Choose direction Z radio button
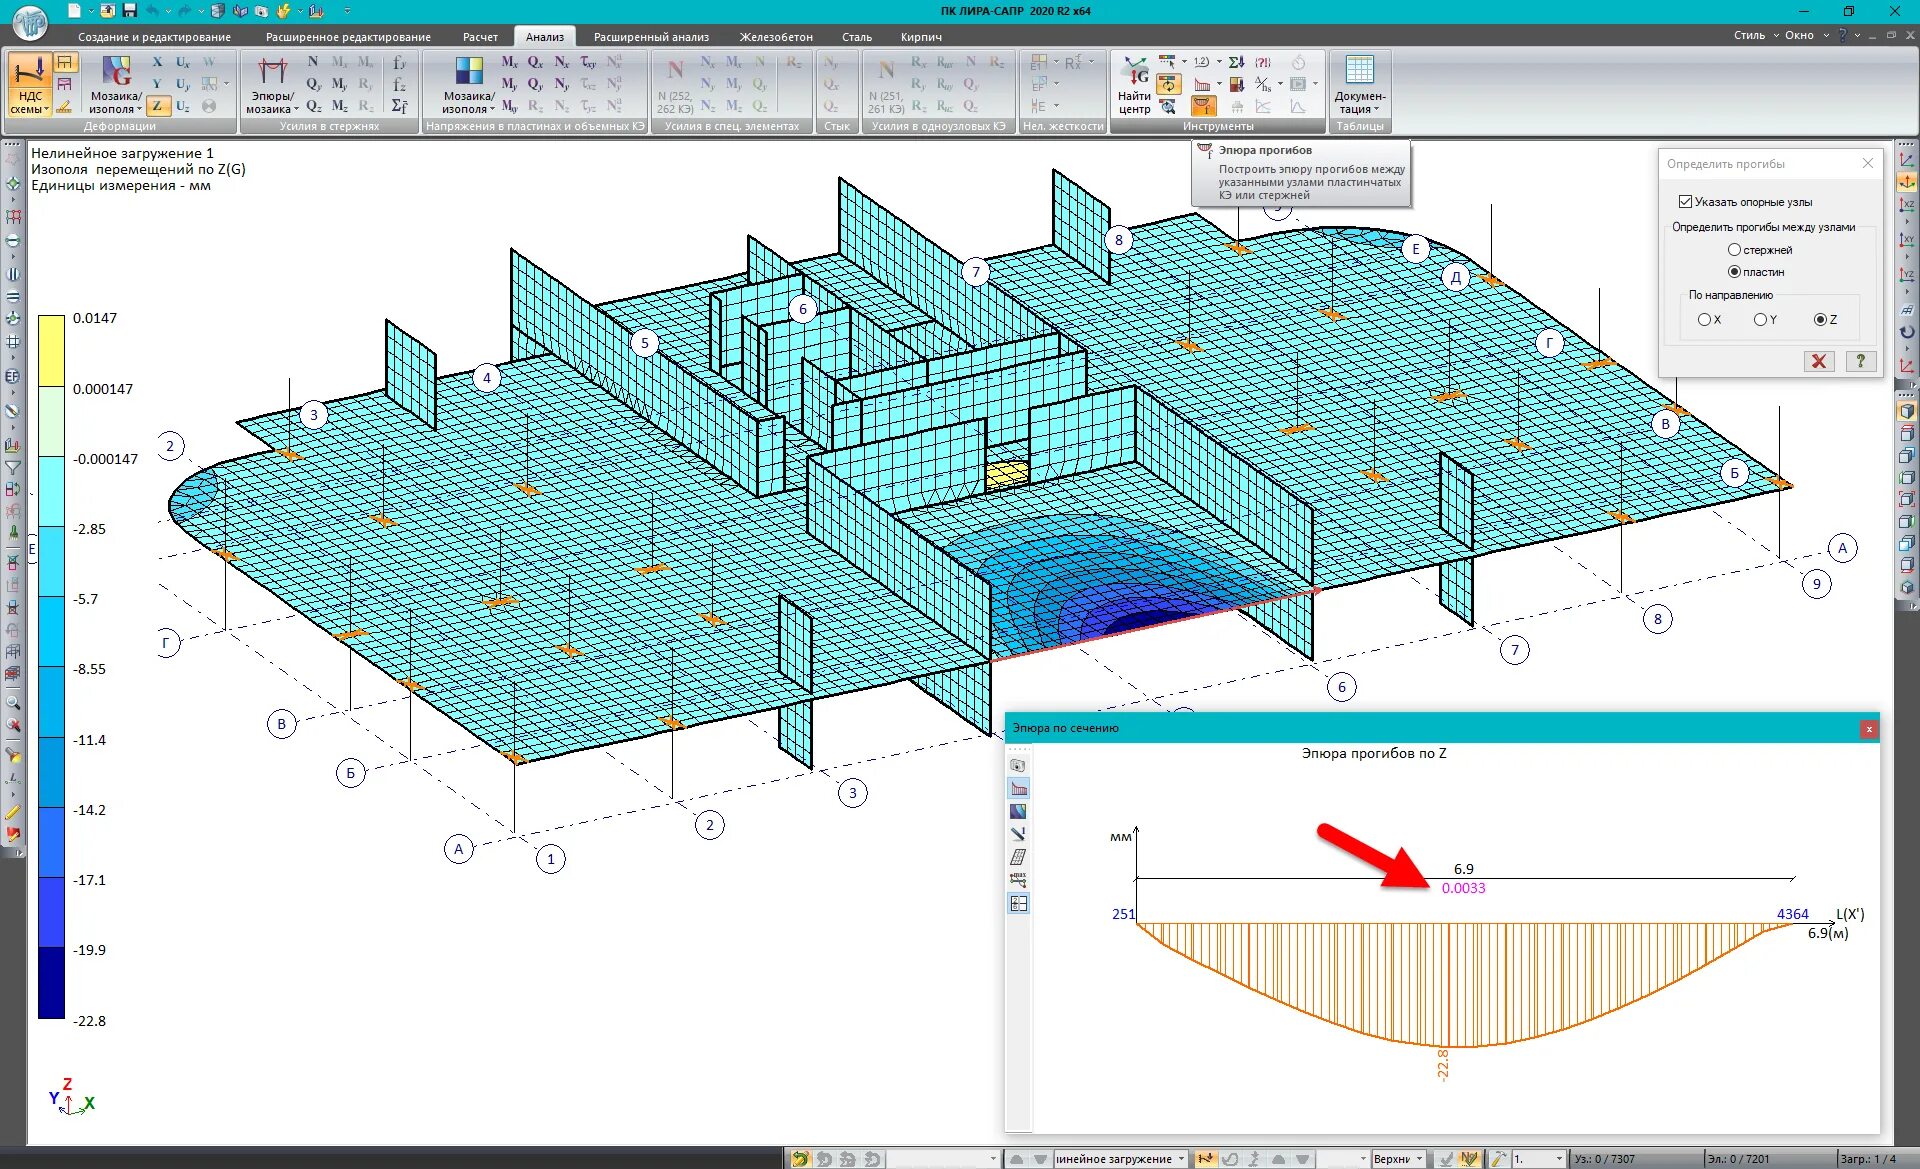 [x=1820, y=320]
